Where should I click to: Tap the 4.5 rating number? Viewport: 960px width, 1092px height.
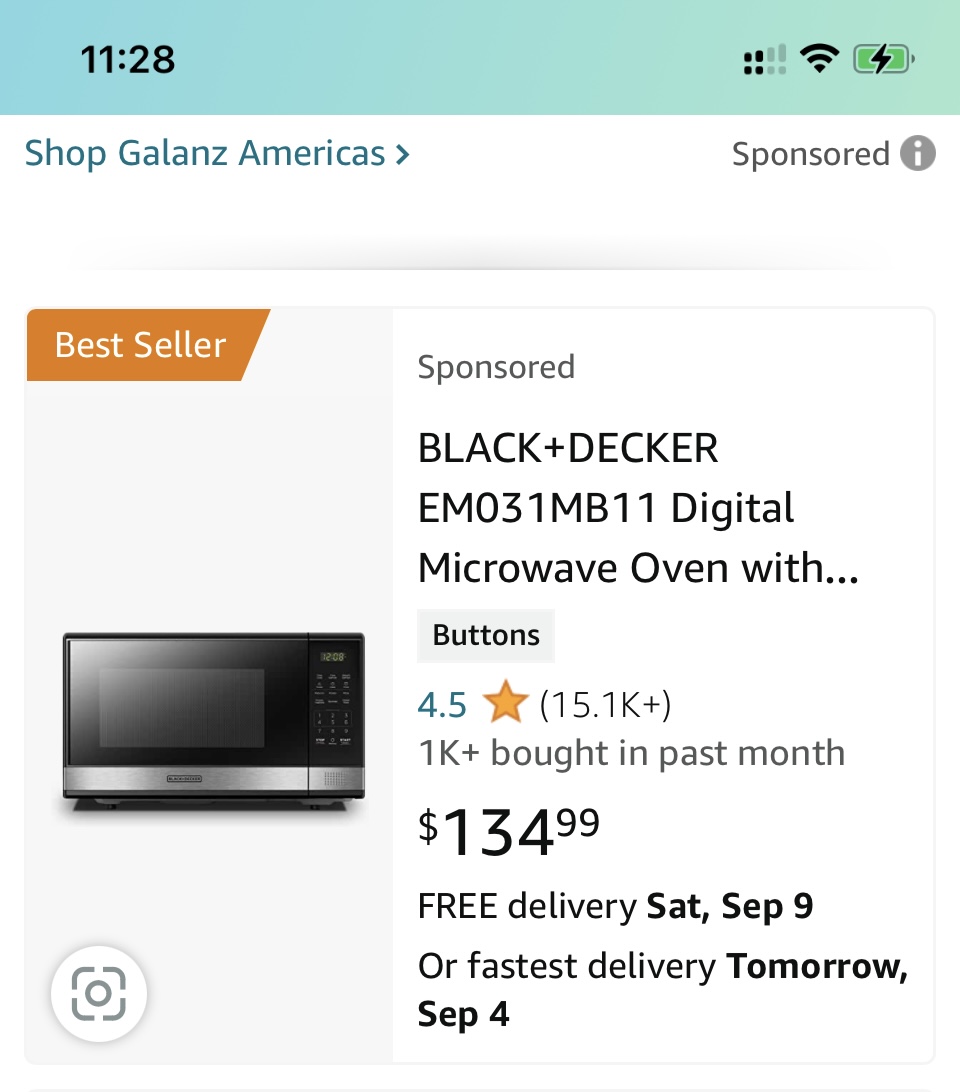442,706
